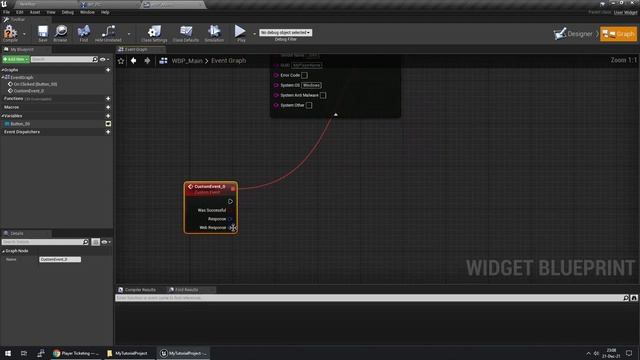Open Find in the blueprint toolbar
The height and width of the screenshot is (360, 640).
(84, 33)
